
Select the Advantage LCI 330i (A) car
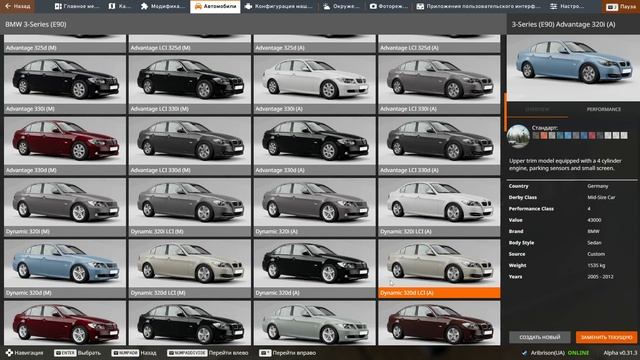(x=439, y=84)
